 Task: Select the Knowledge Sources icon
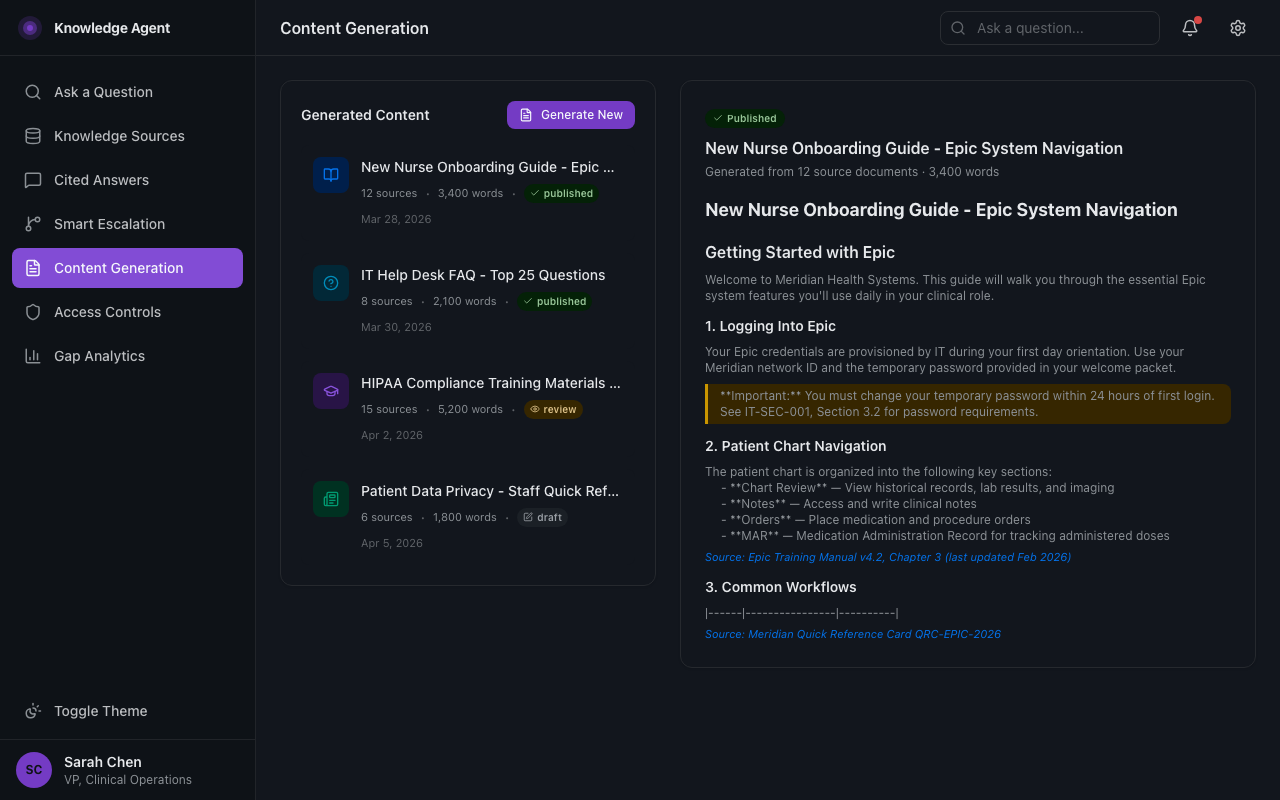tap(33, 136)
